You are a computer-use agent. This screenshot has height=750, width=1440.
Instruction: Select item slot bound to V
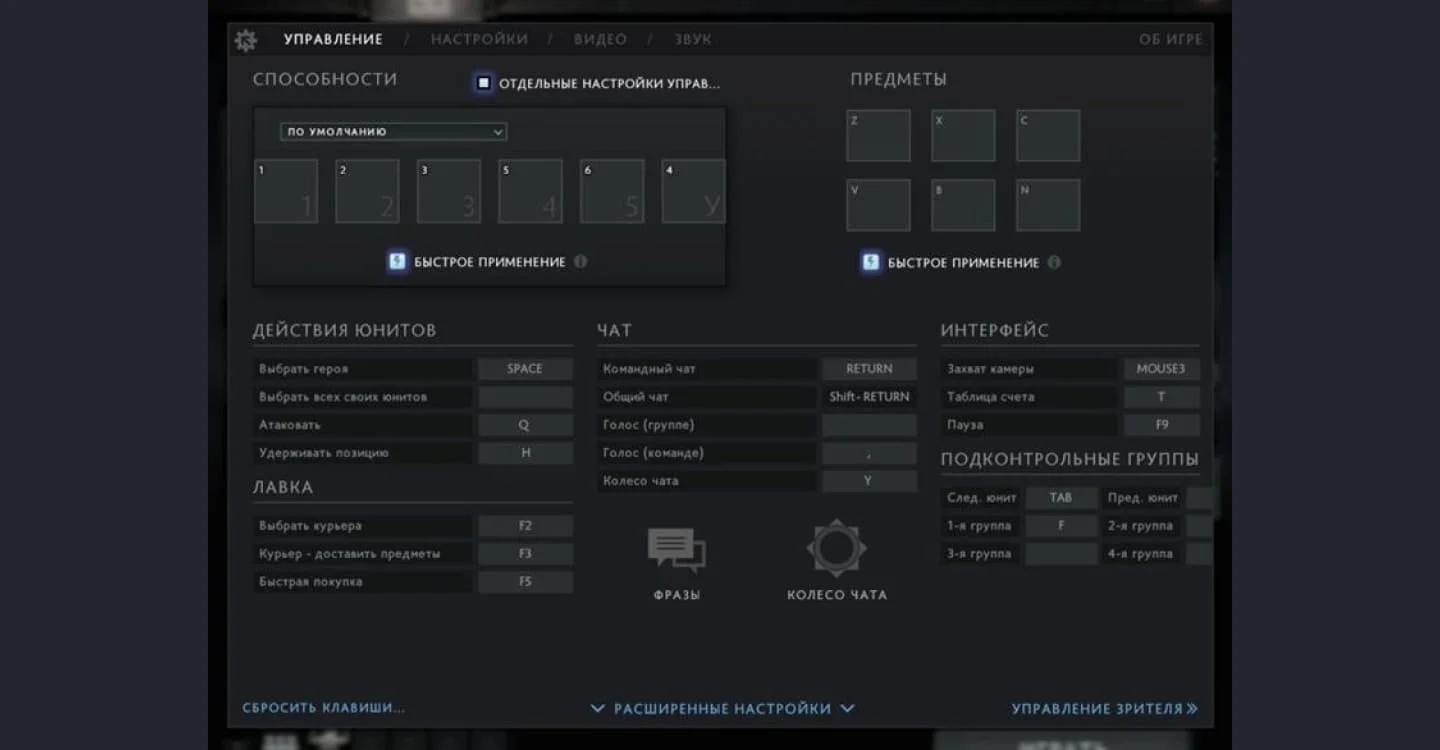click(878, 205)
